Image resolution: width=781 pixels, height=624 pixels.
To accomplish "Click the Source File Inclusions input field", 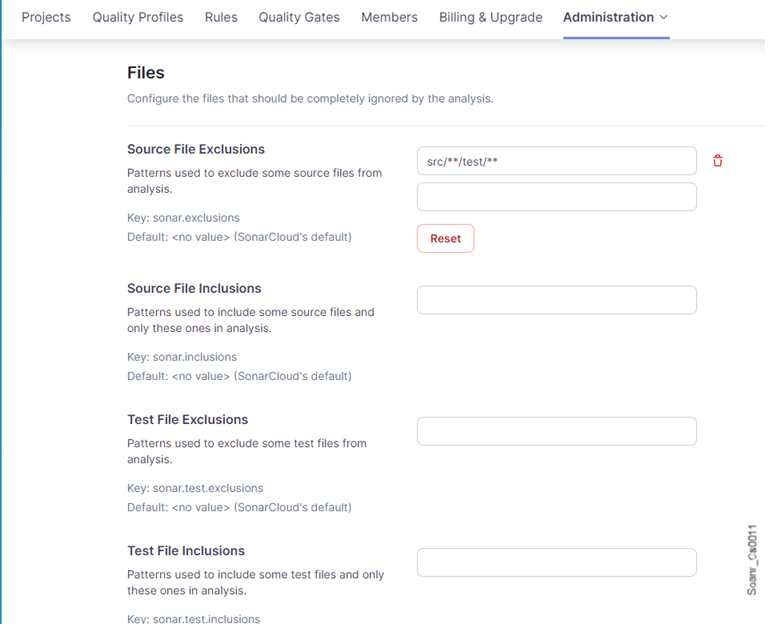I will (556, 300).
